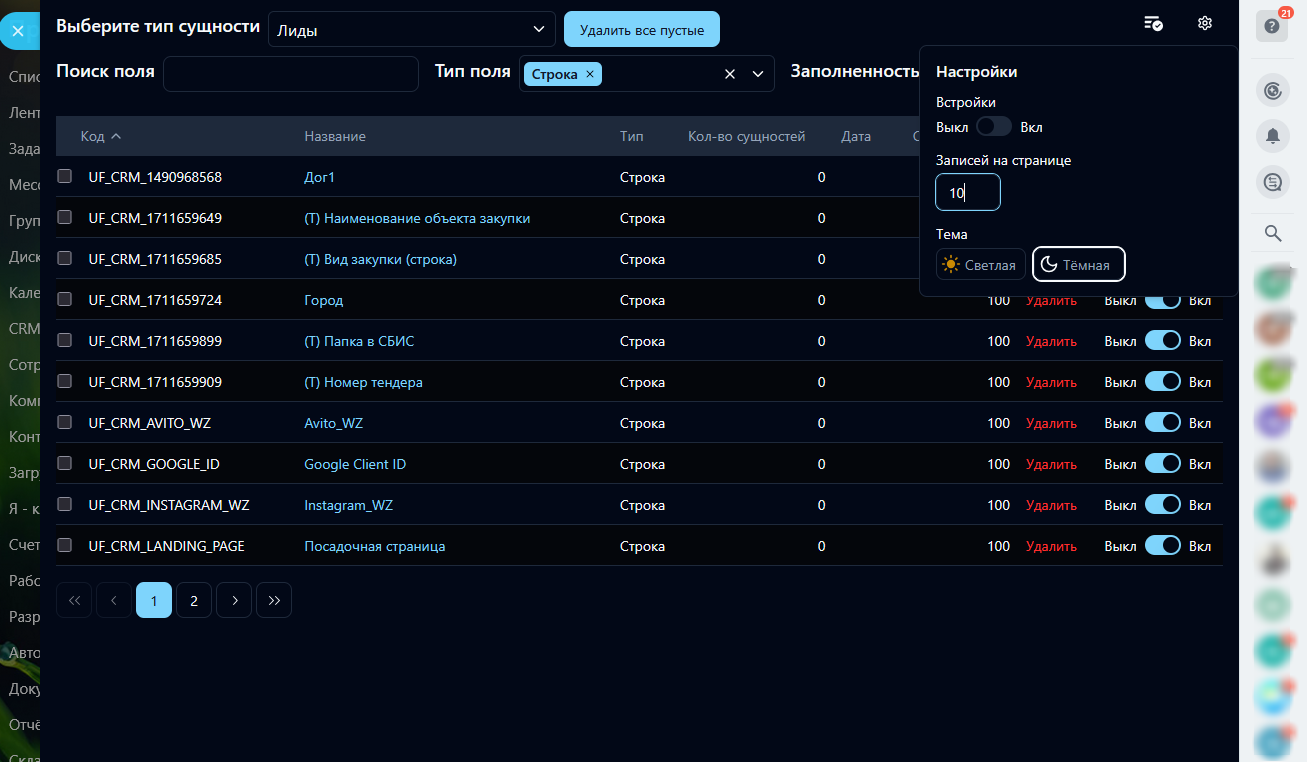Viewport: 1307px width, 762px height.
Task: Click the Удалить все пустые button
Action: tap(641, 30)
